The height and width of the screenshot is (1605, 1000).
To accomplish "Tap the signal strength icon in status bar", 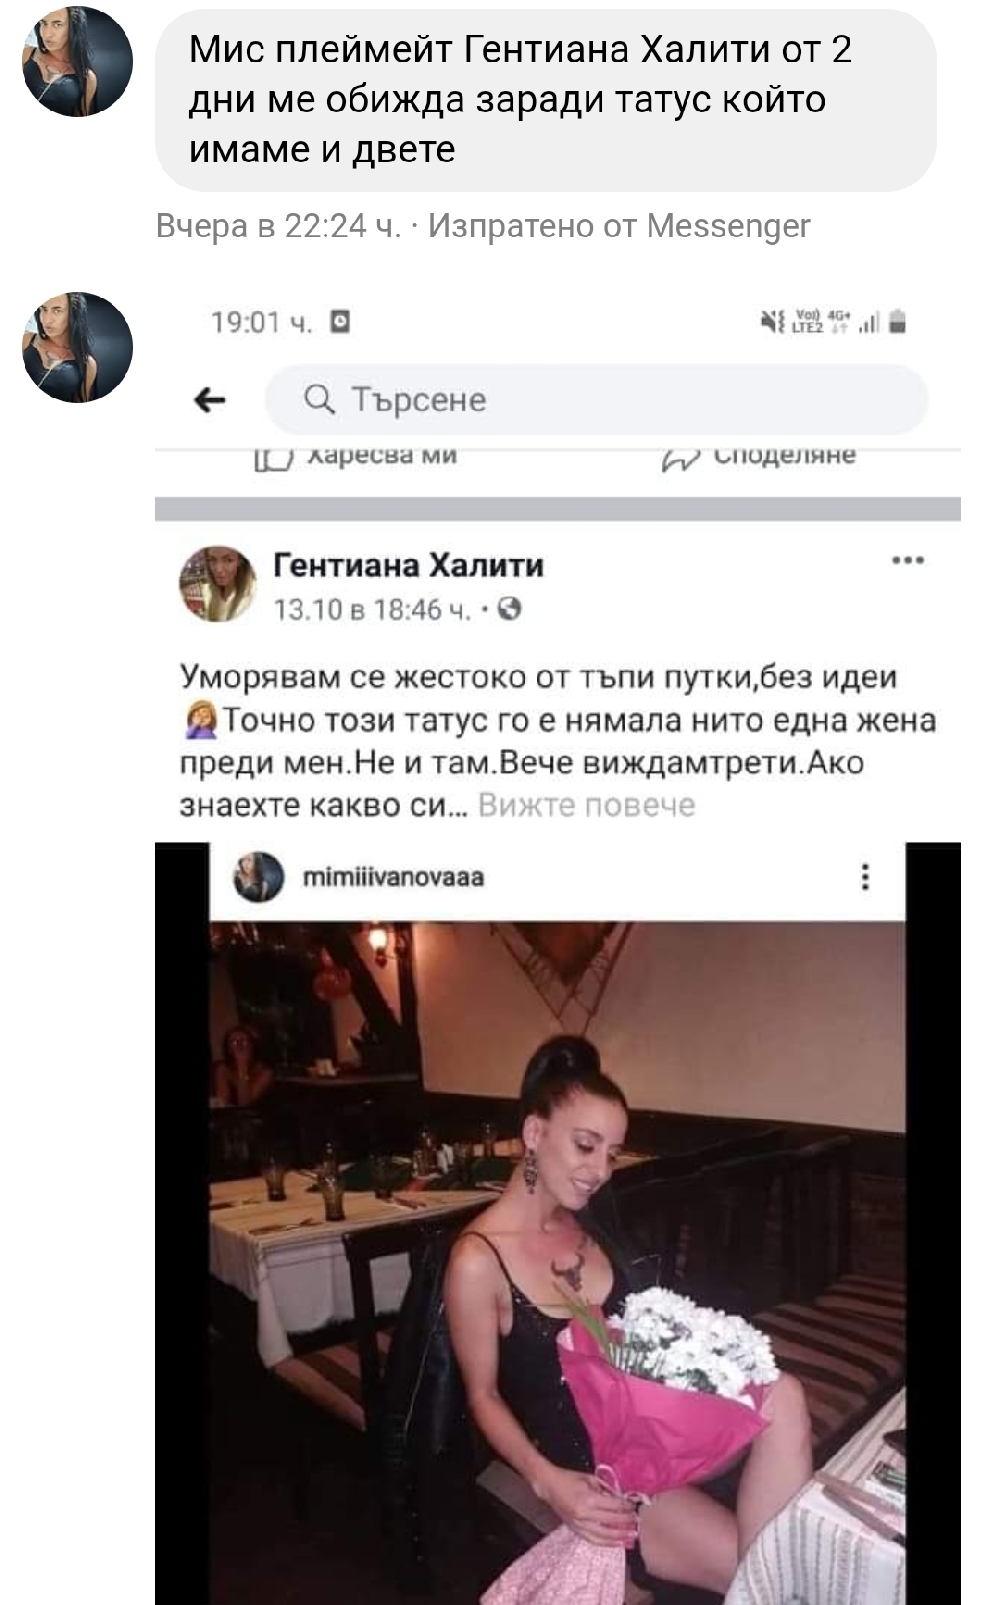I will [869, 323].
